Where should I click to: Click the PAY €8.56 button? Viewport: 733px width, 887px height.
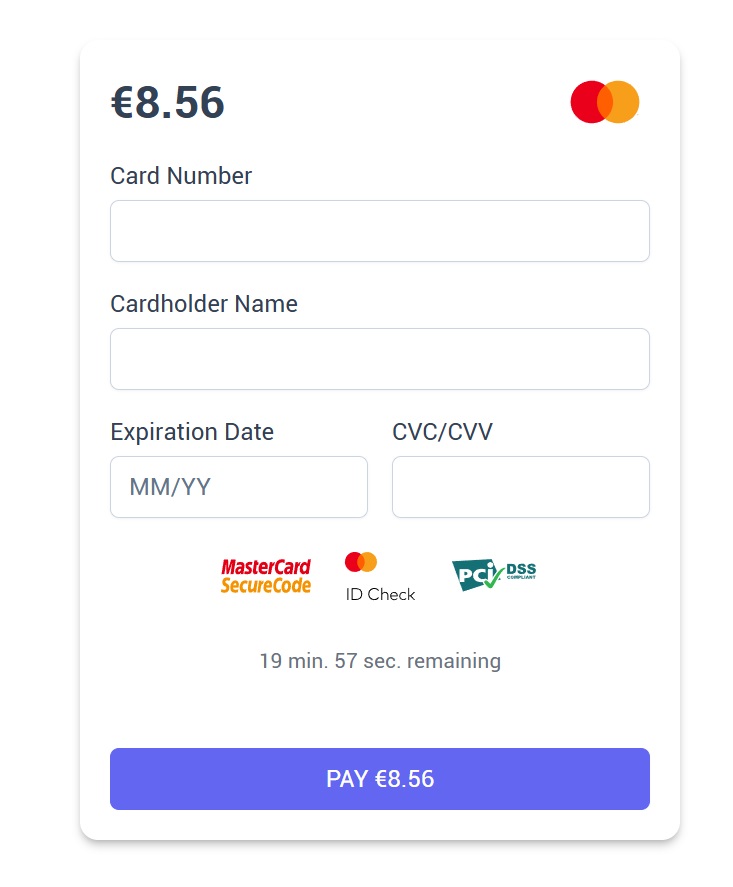(380, 779)
